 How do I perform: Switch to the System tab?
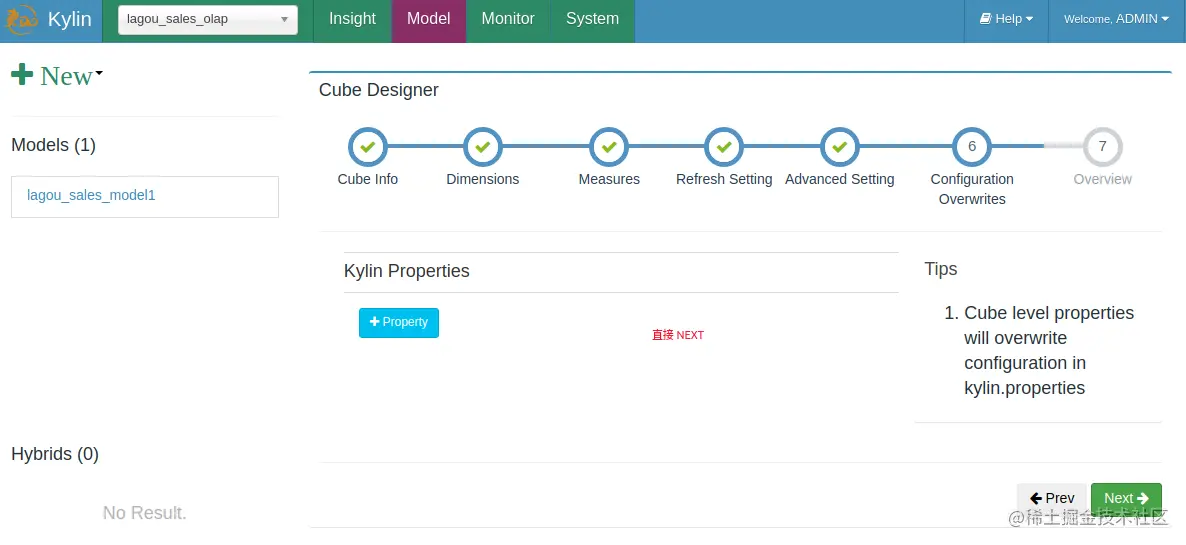pyautogui.click(x=592, y=20)
